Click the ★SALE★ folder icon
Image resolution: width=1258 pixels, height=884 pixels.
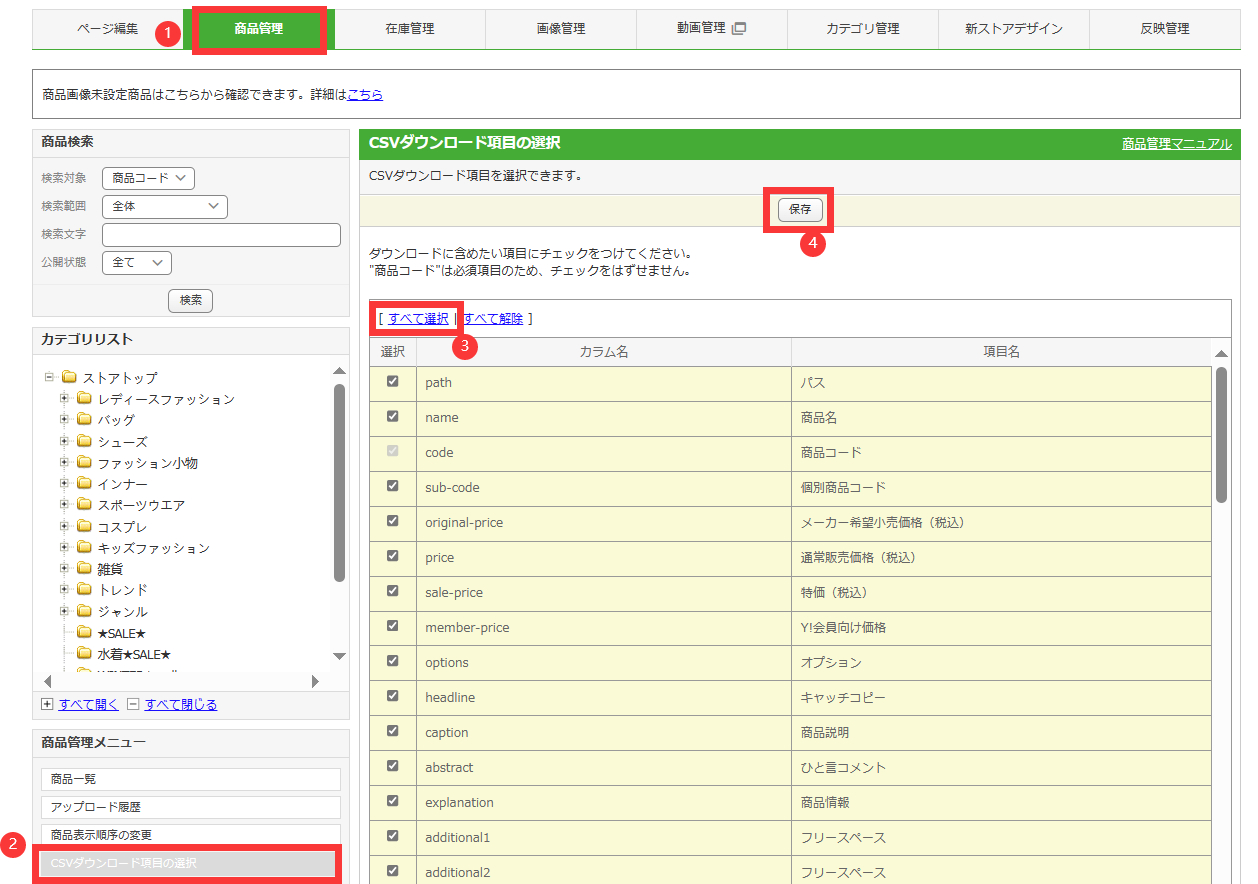click(x=84, y=633)
